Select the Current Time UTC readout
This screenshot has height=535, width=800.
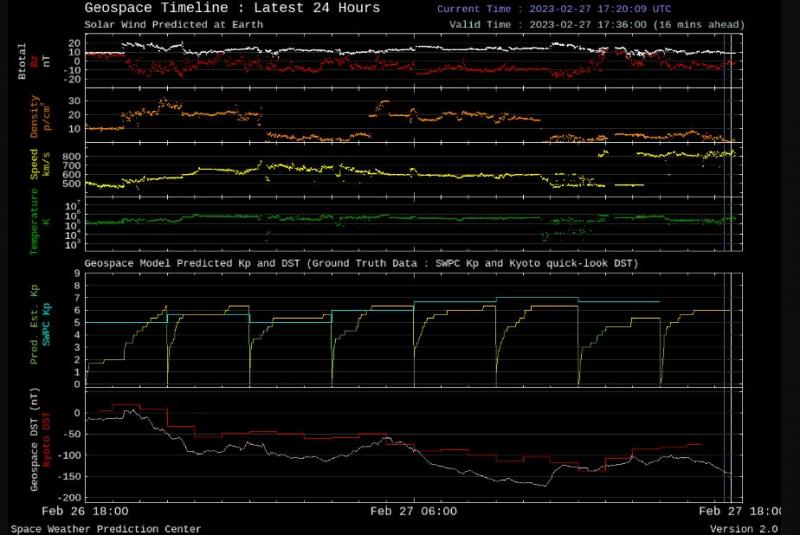(x=554, y=8)
